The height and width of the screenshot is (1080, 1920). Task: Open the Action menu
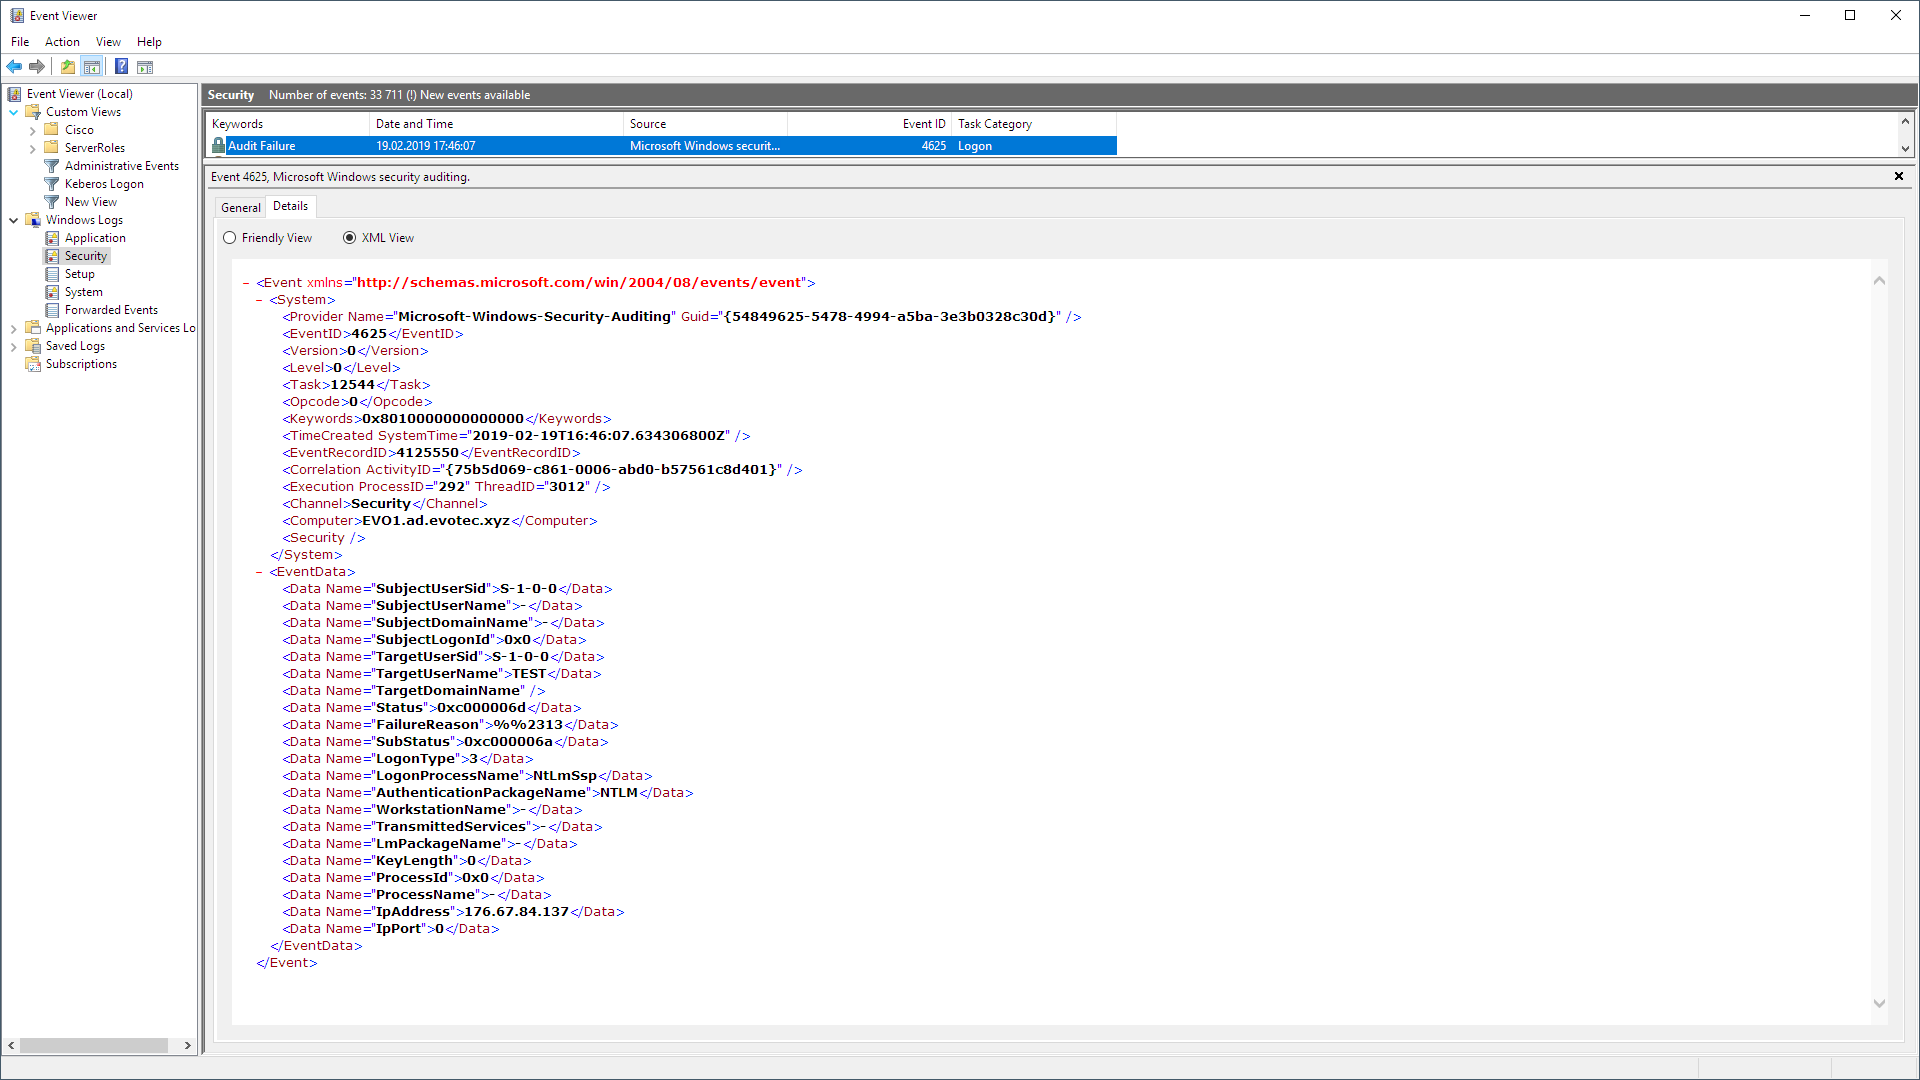pyautogui.click(x=62, y=41)
